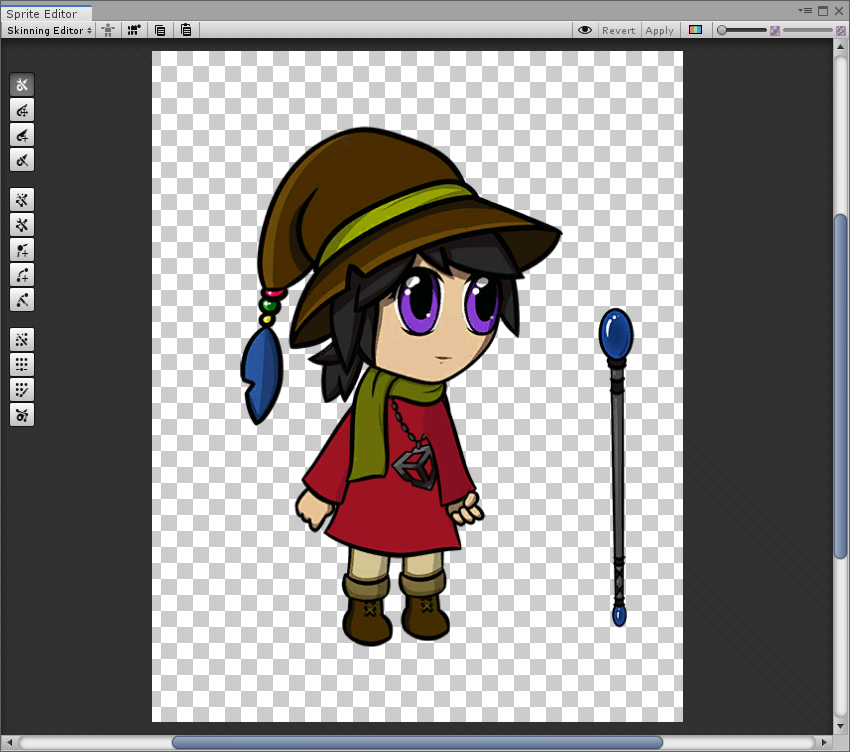
Task: Select the Edit Joints tool
Action: [22, 110]
